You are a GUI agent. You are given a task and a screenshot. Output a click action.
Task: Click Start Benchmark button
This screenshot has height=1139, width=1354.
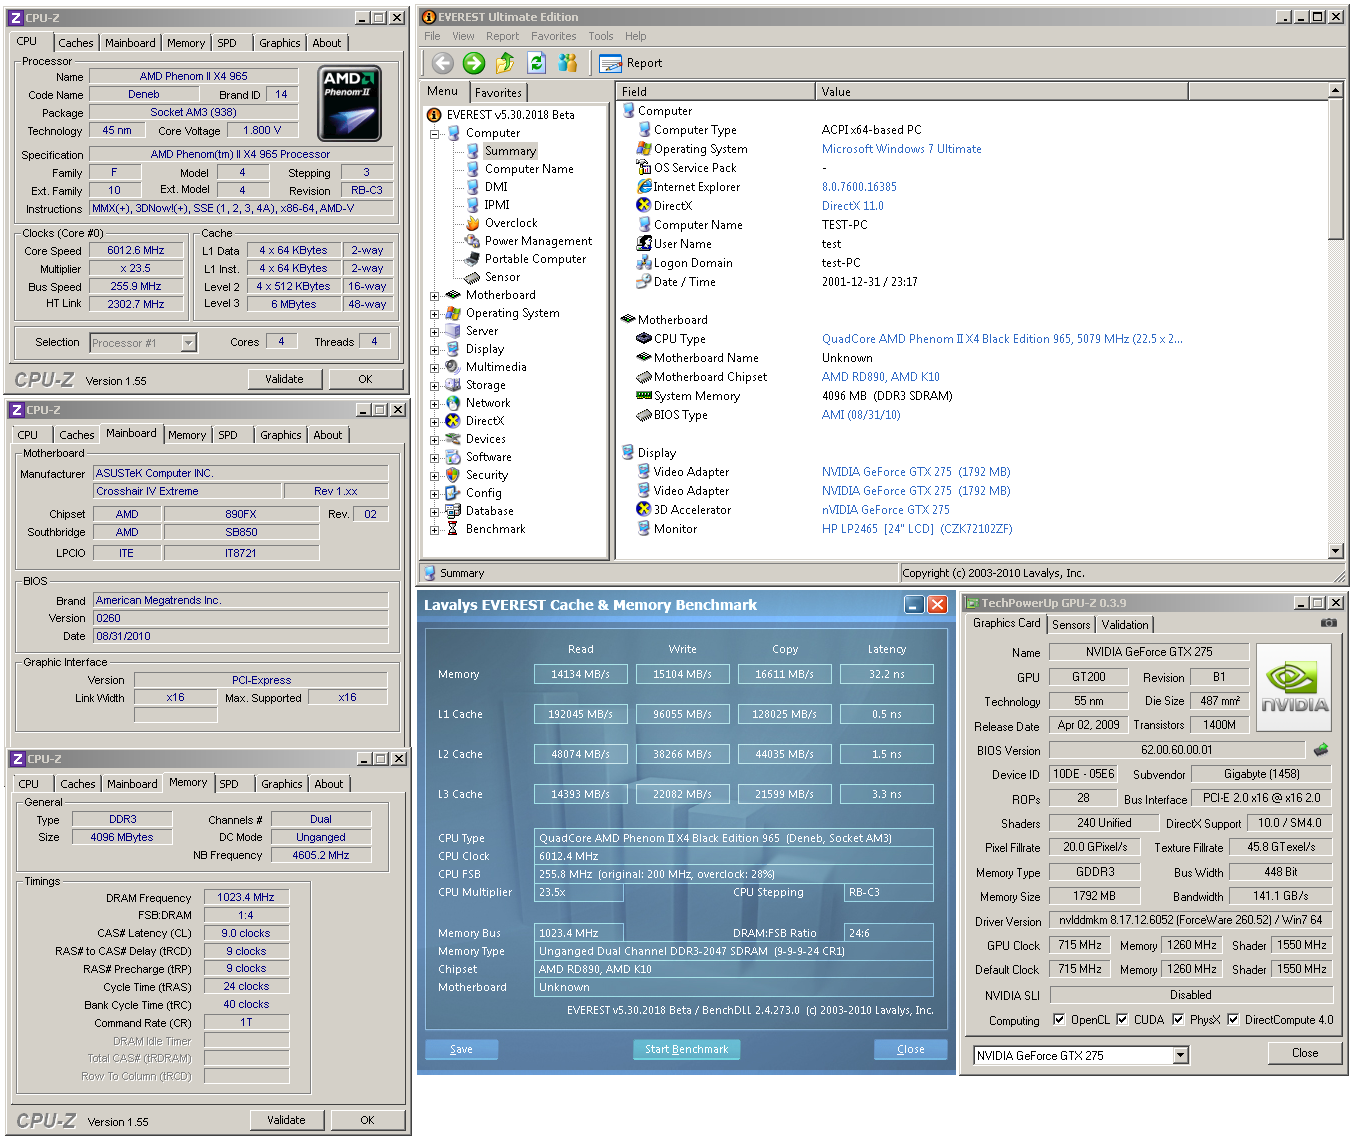point(686,1049)
